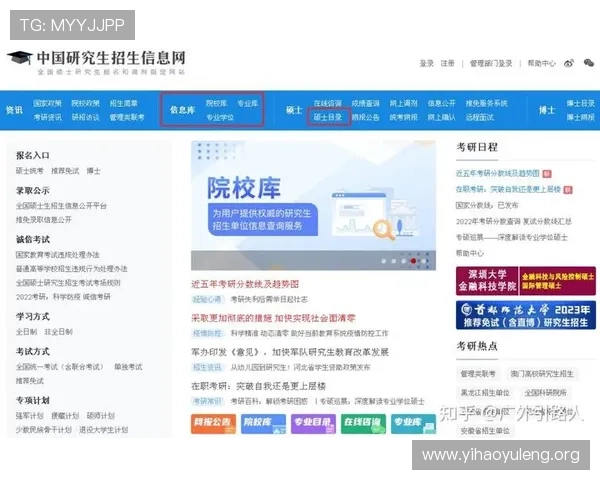Open 退役大学生计划 link
The image size is (600, 480).
103,429
